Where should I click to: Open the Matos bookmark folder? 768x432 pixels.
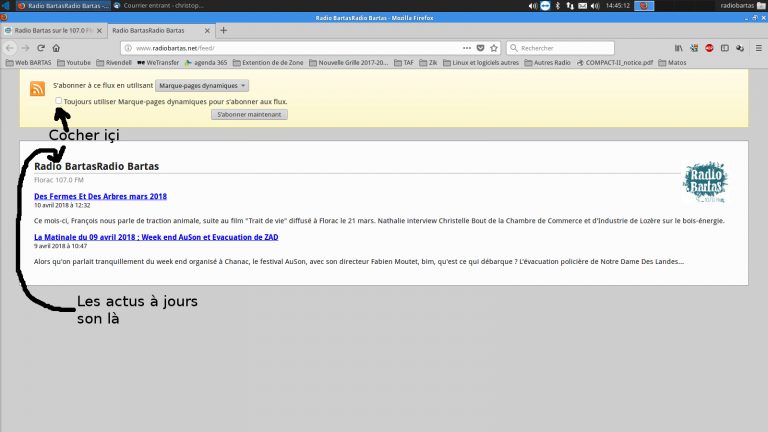pyautogui.click(x=672, y=63)
